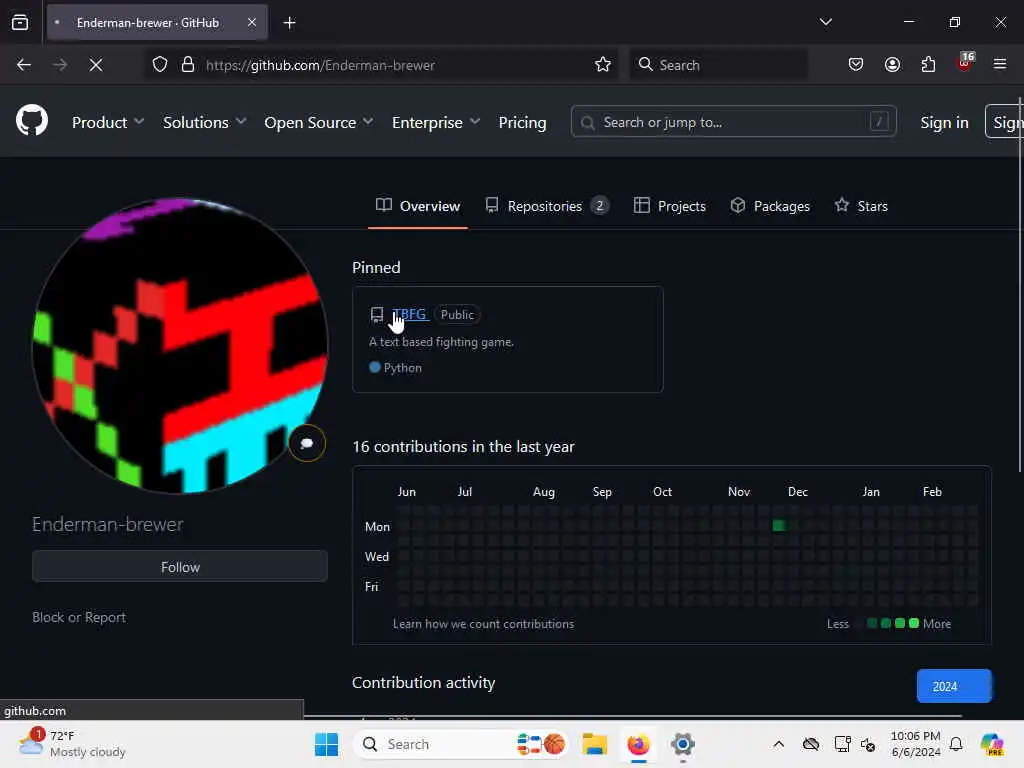1024x768 pixels.
Task: Click the 'Enderman-brewer' username text
Action: 108,524
